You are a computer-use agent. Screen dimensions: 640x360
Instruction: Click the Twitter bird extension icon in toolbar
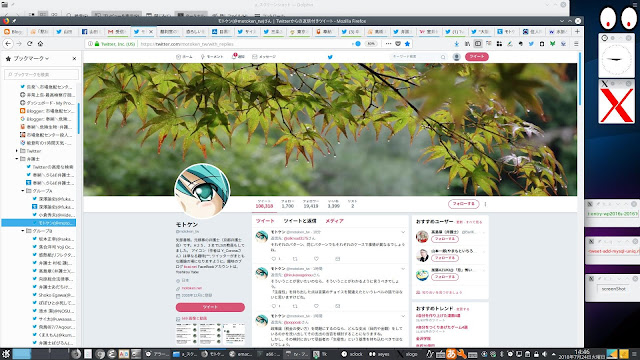pyautogui.click(x=531, y=44)
